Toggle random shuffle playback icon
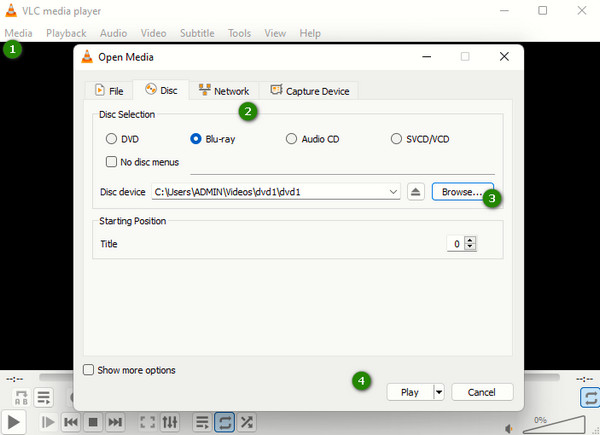Screen dimensions: 600x435 (x=246, y=422)
